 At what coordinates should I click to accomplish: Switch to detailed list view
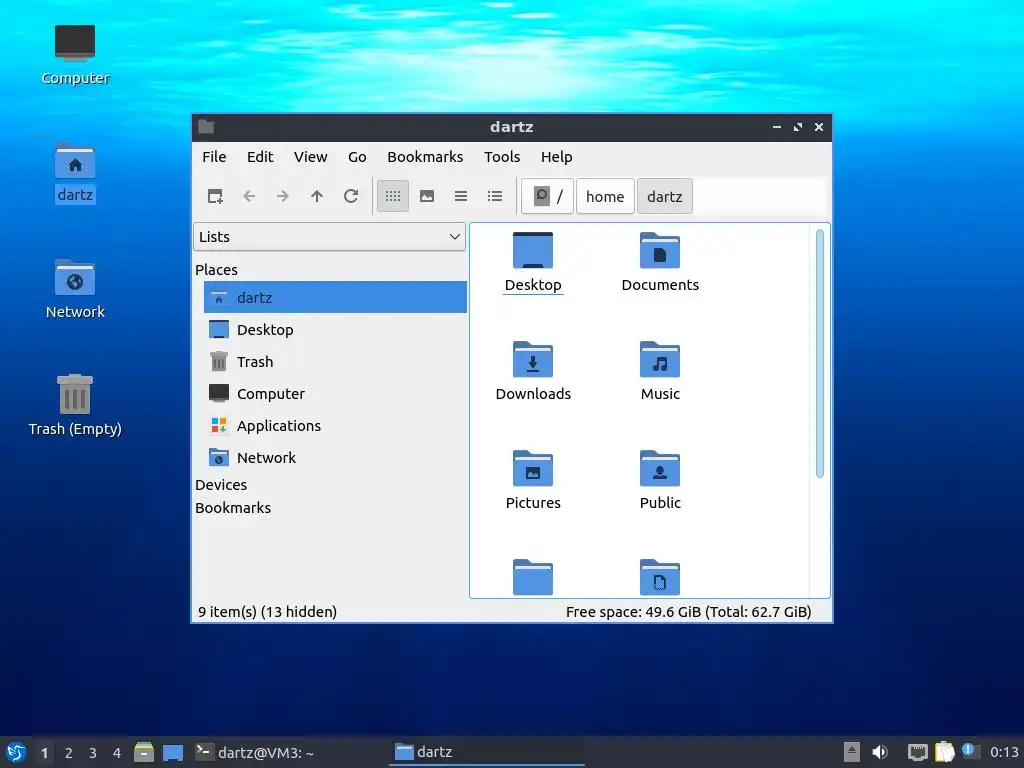pyautogui.click(x=495, y=196)
